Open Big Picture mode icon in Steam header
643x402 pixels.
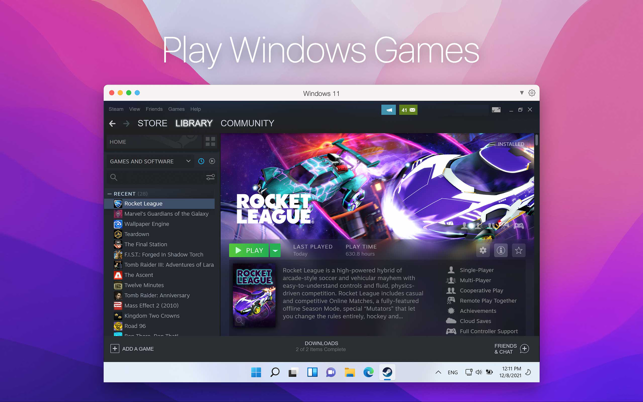496,110
